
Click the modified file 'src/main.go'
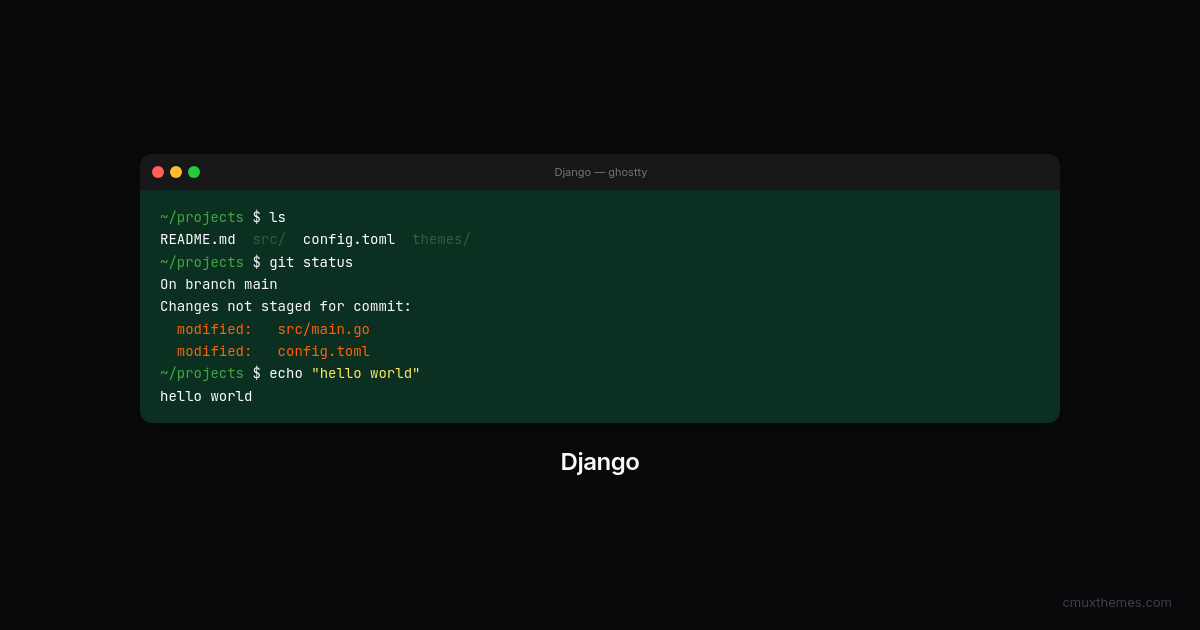click(324, 329)
